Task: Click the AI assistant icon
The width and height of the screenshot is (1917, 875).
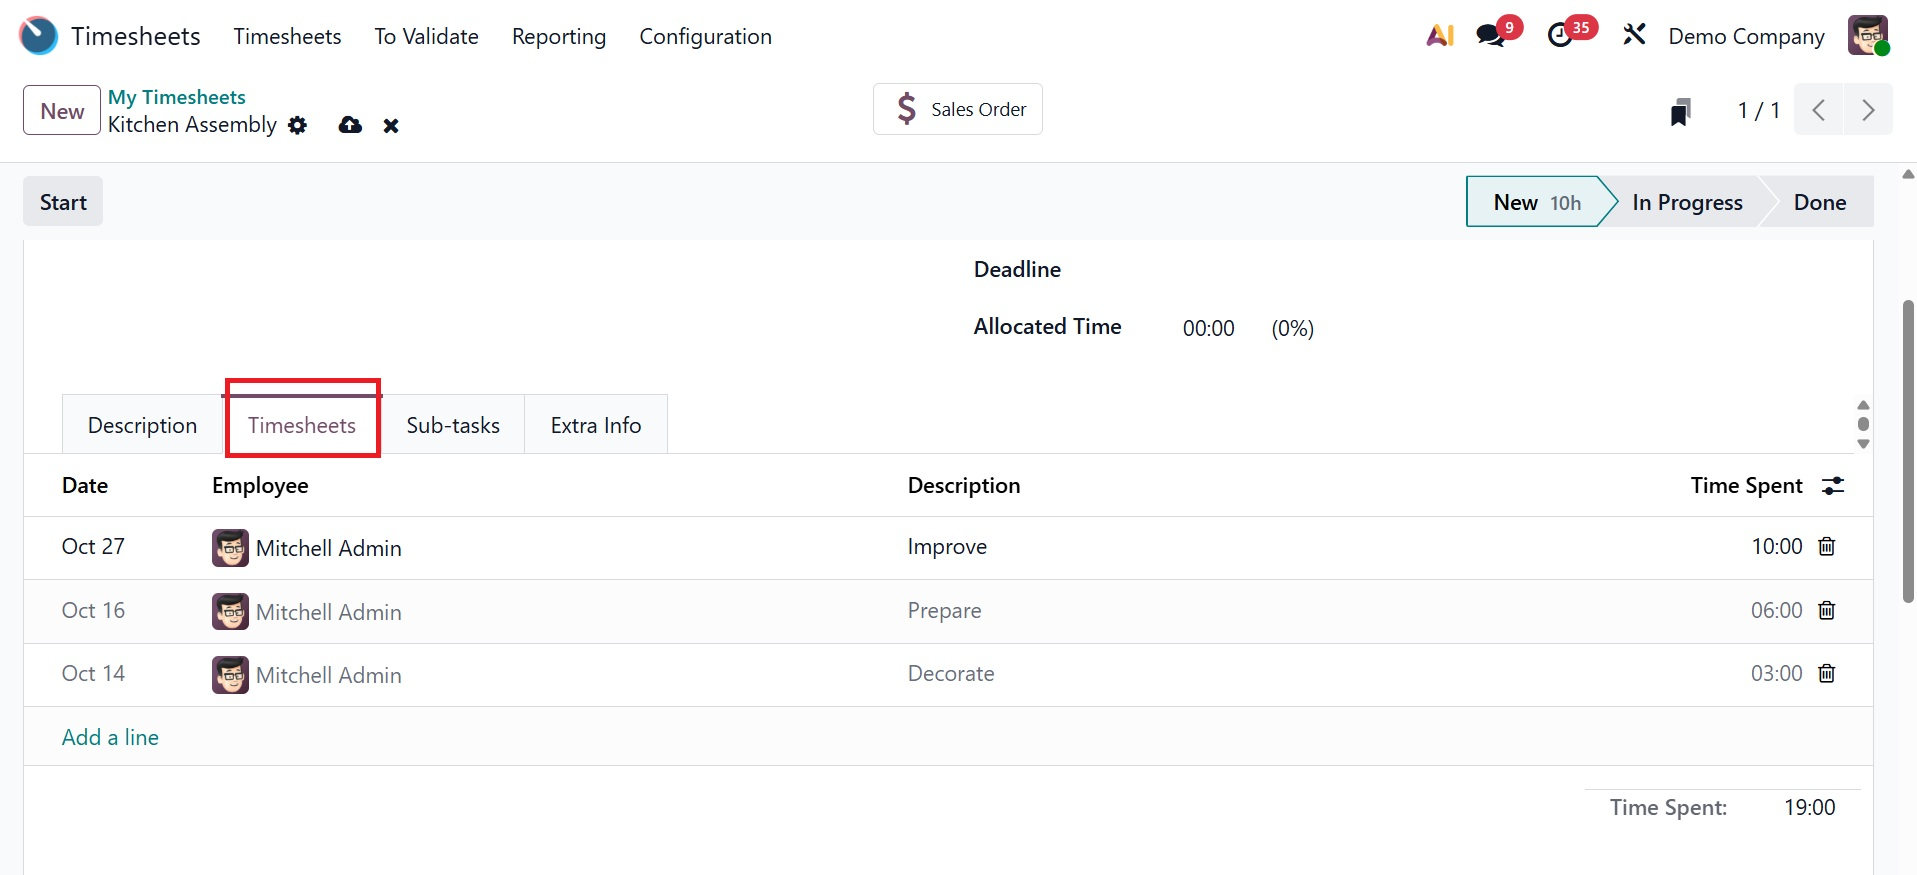Action: [x=1440, y=36]
